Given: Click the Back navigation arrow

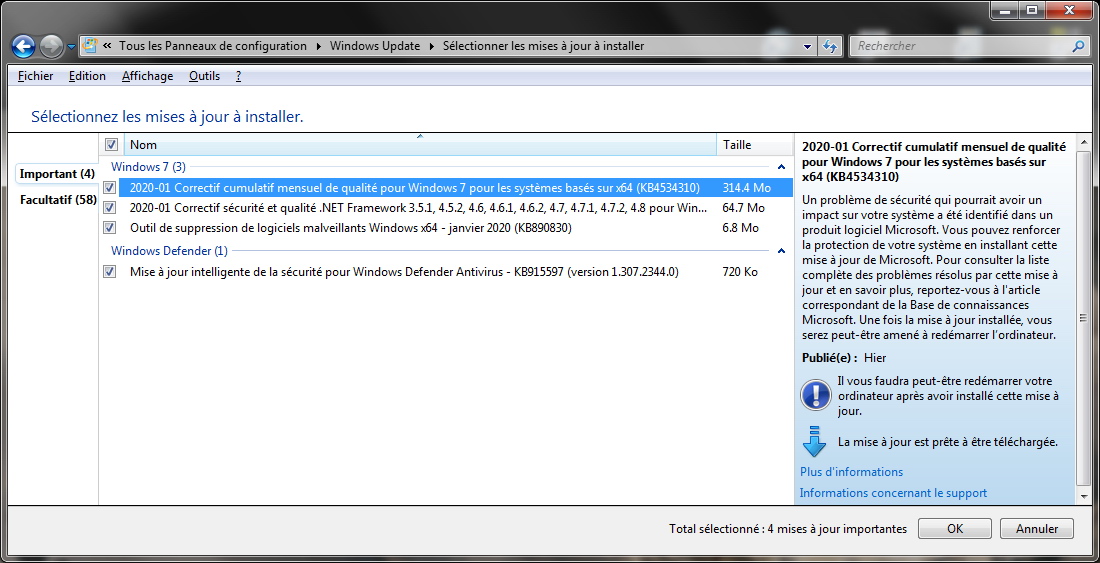Looking at the screenshot, I should tap(23, 47).
